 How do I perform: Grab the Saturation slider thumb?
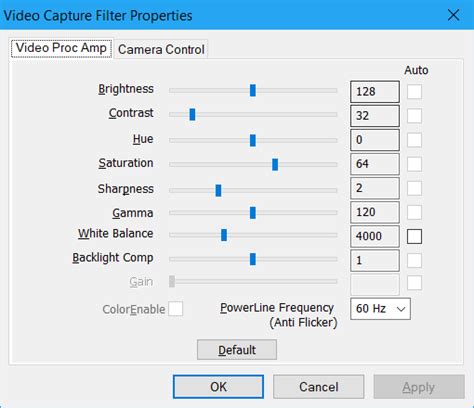[275, 164]
